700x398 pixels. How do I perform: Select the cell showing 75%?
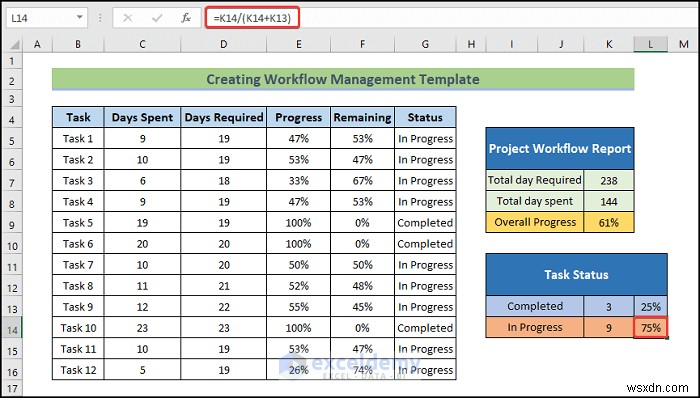pos(650,328)
